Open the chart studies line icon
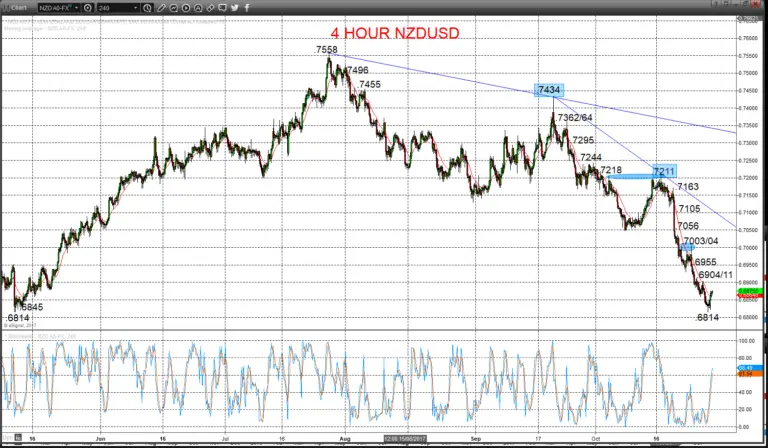 click(174, 8)
